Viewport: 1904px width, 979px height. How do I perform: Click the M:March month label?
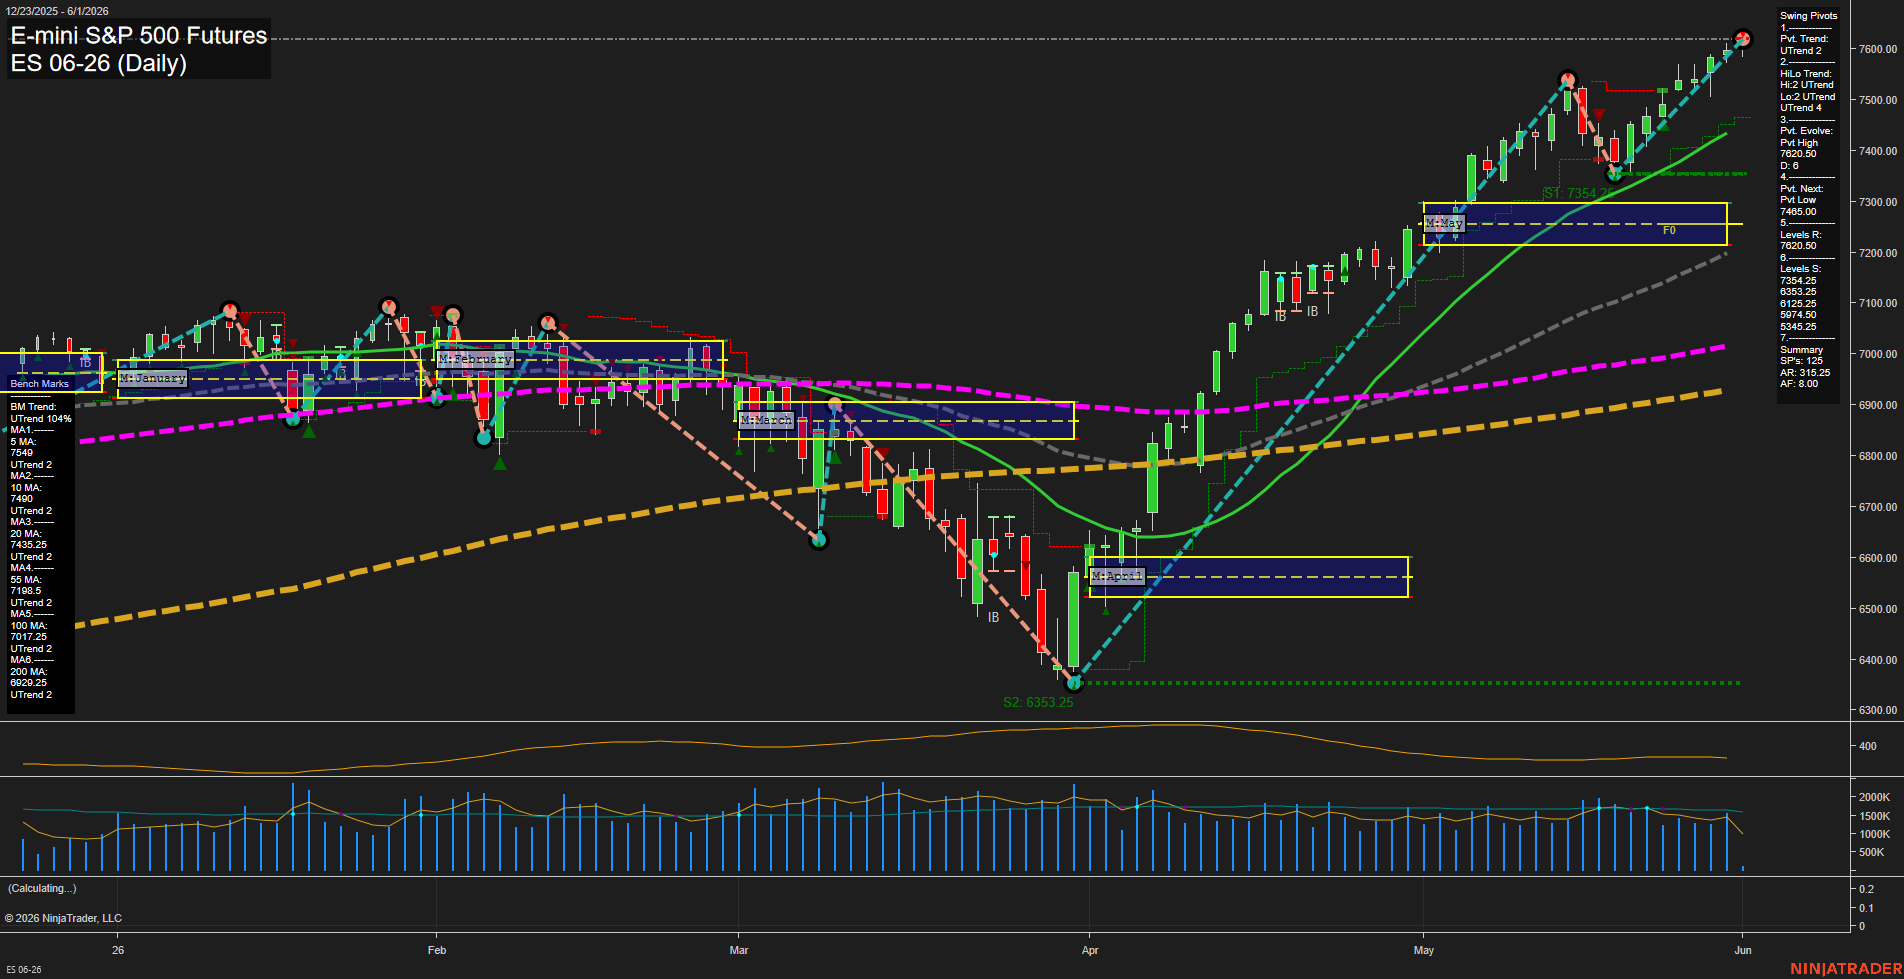pyautogui.click(x=767, y=420)
